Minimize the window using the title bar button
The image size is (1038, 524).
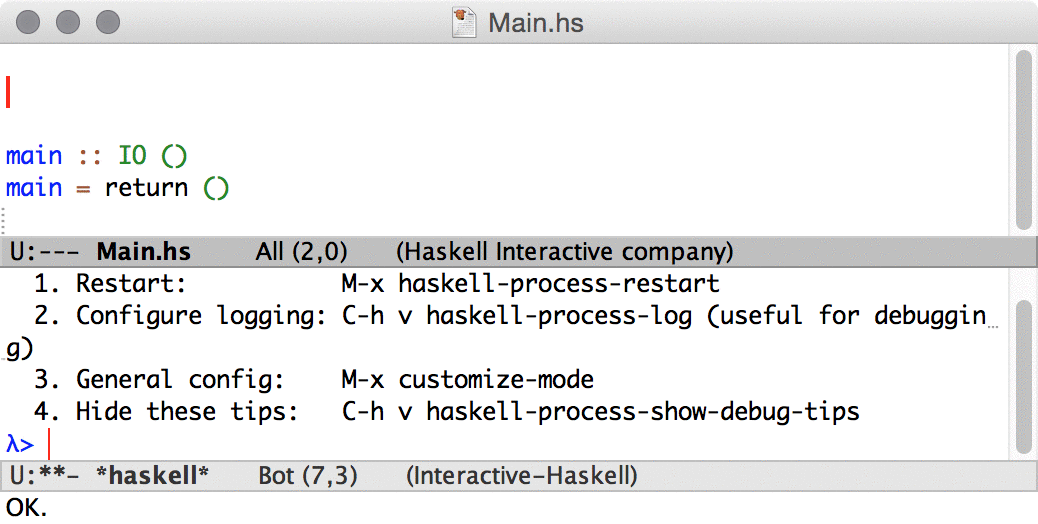[x=68, y=21]
